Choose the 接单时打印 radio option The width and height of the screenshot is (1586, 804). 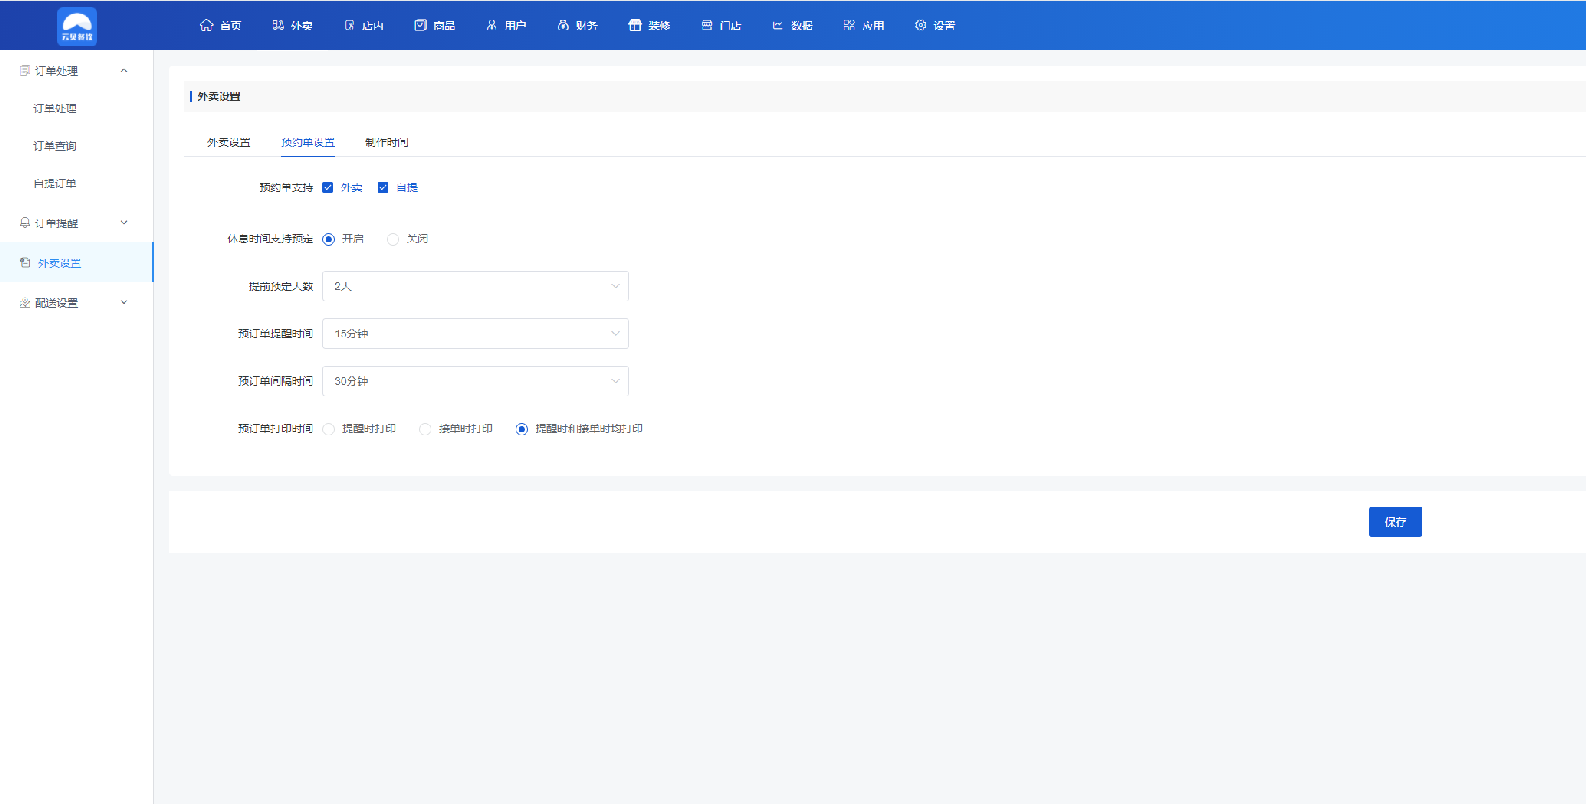point(425,429)
